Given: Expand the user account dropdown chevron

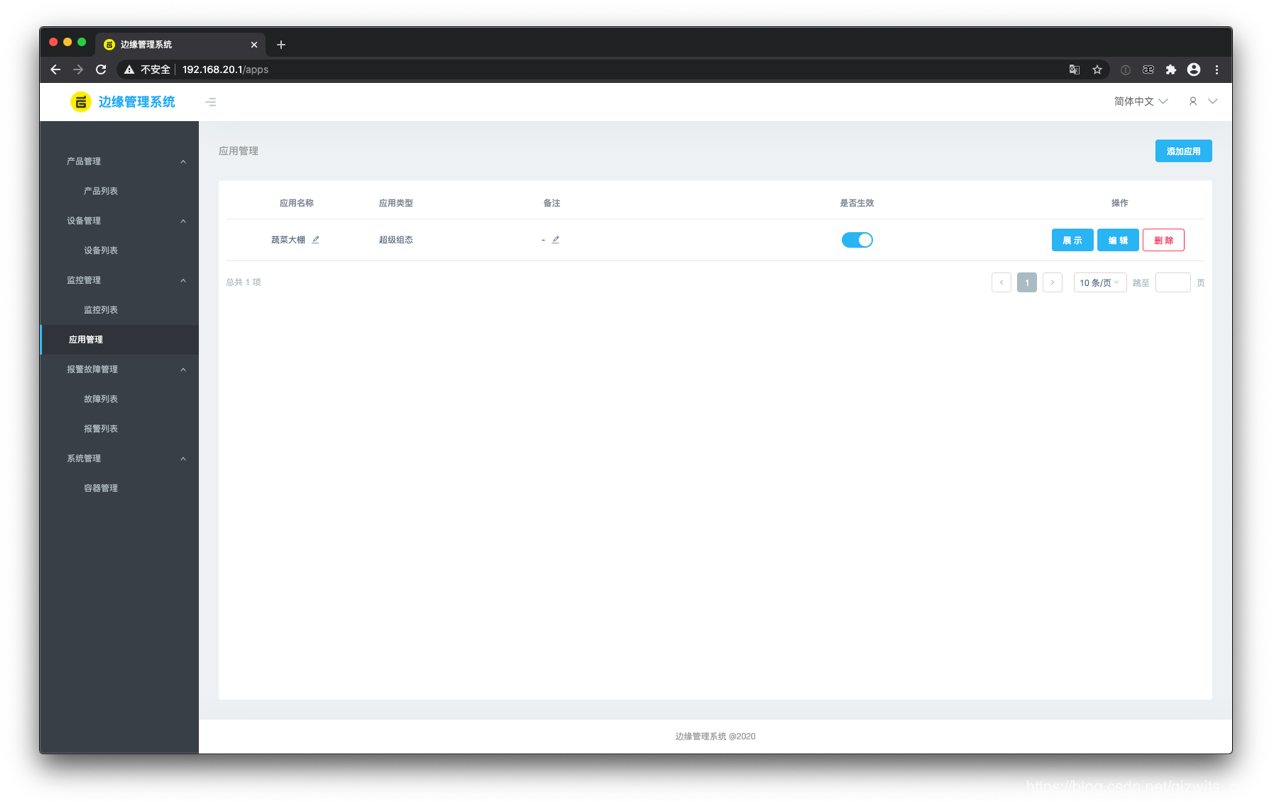Looking at the screenshot, I should pyautogui.click(x=1213, y=101).
